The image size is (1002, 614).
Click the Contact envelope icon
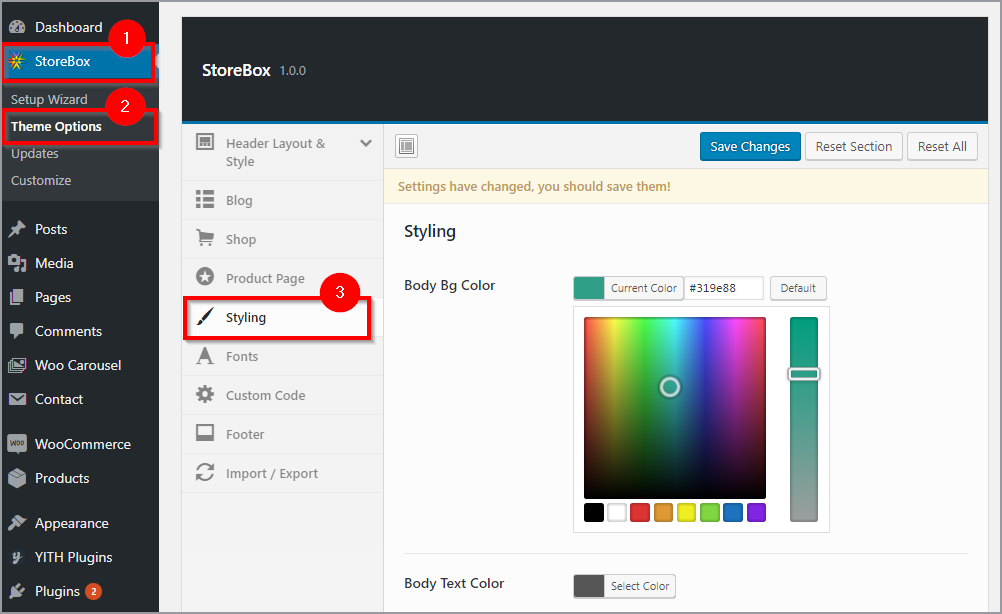[x=17, y=399]
